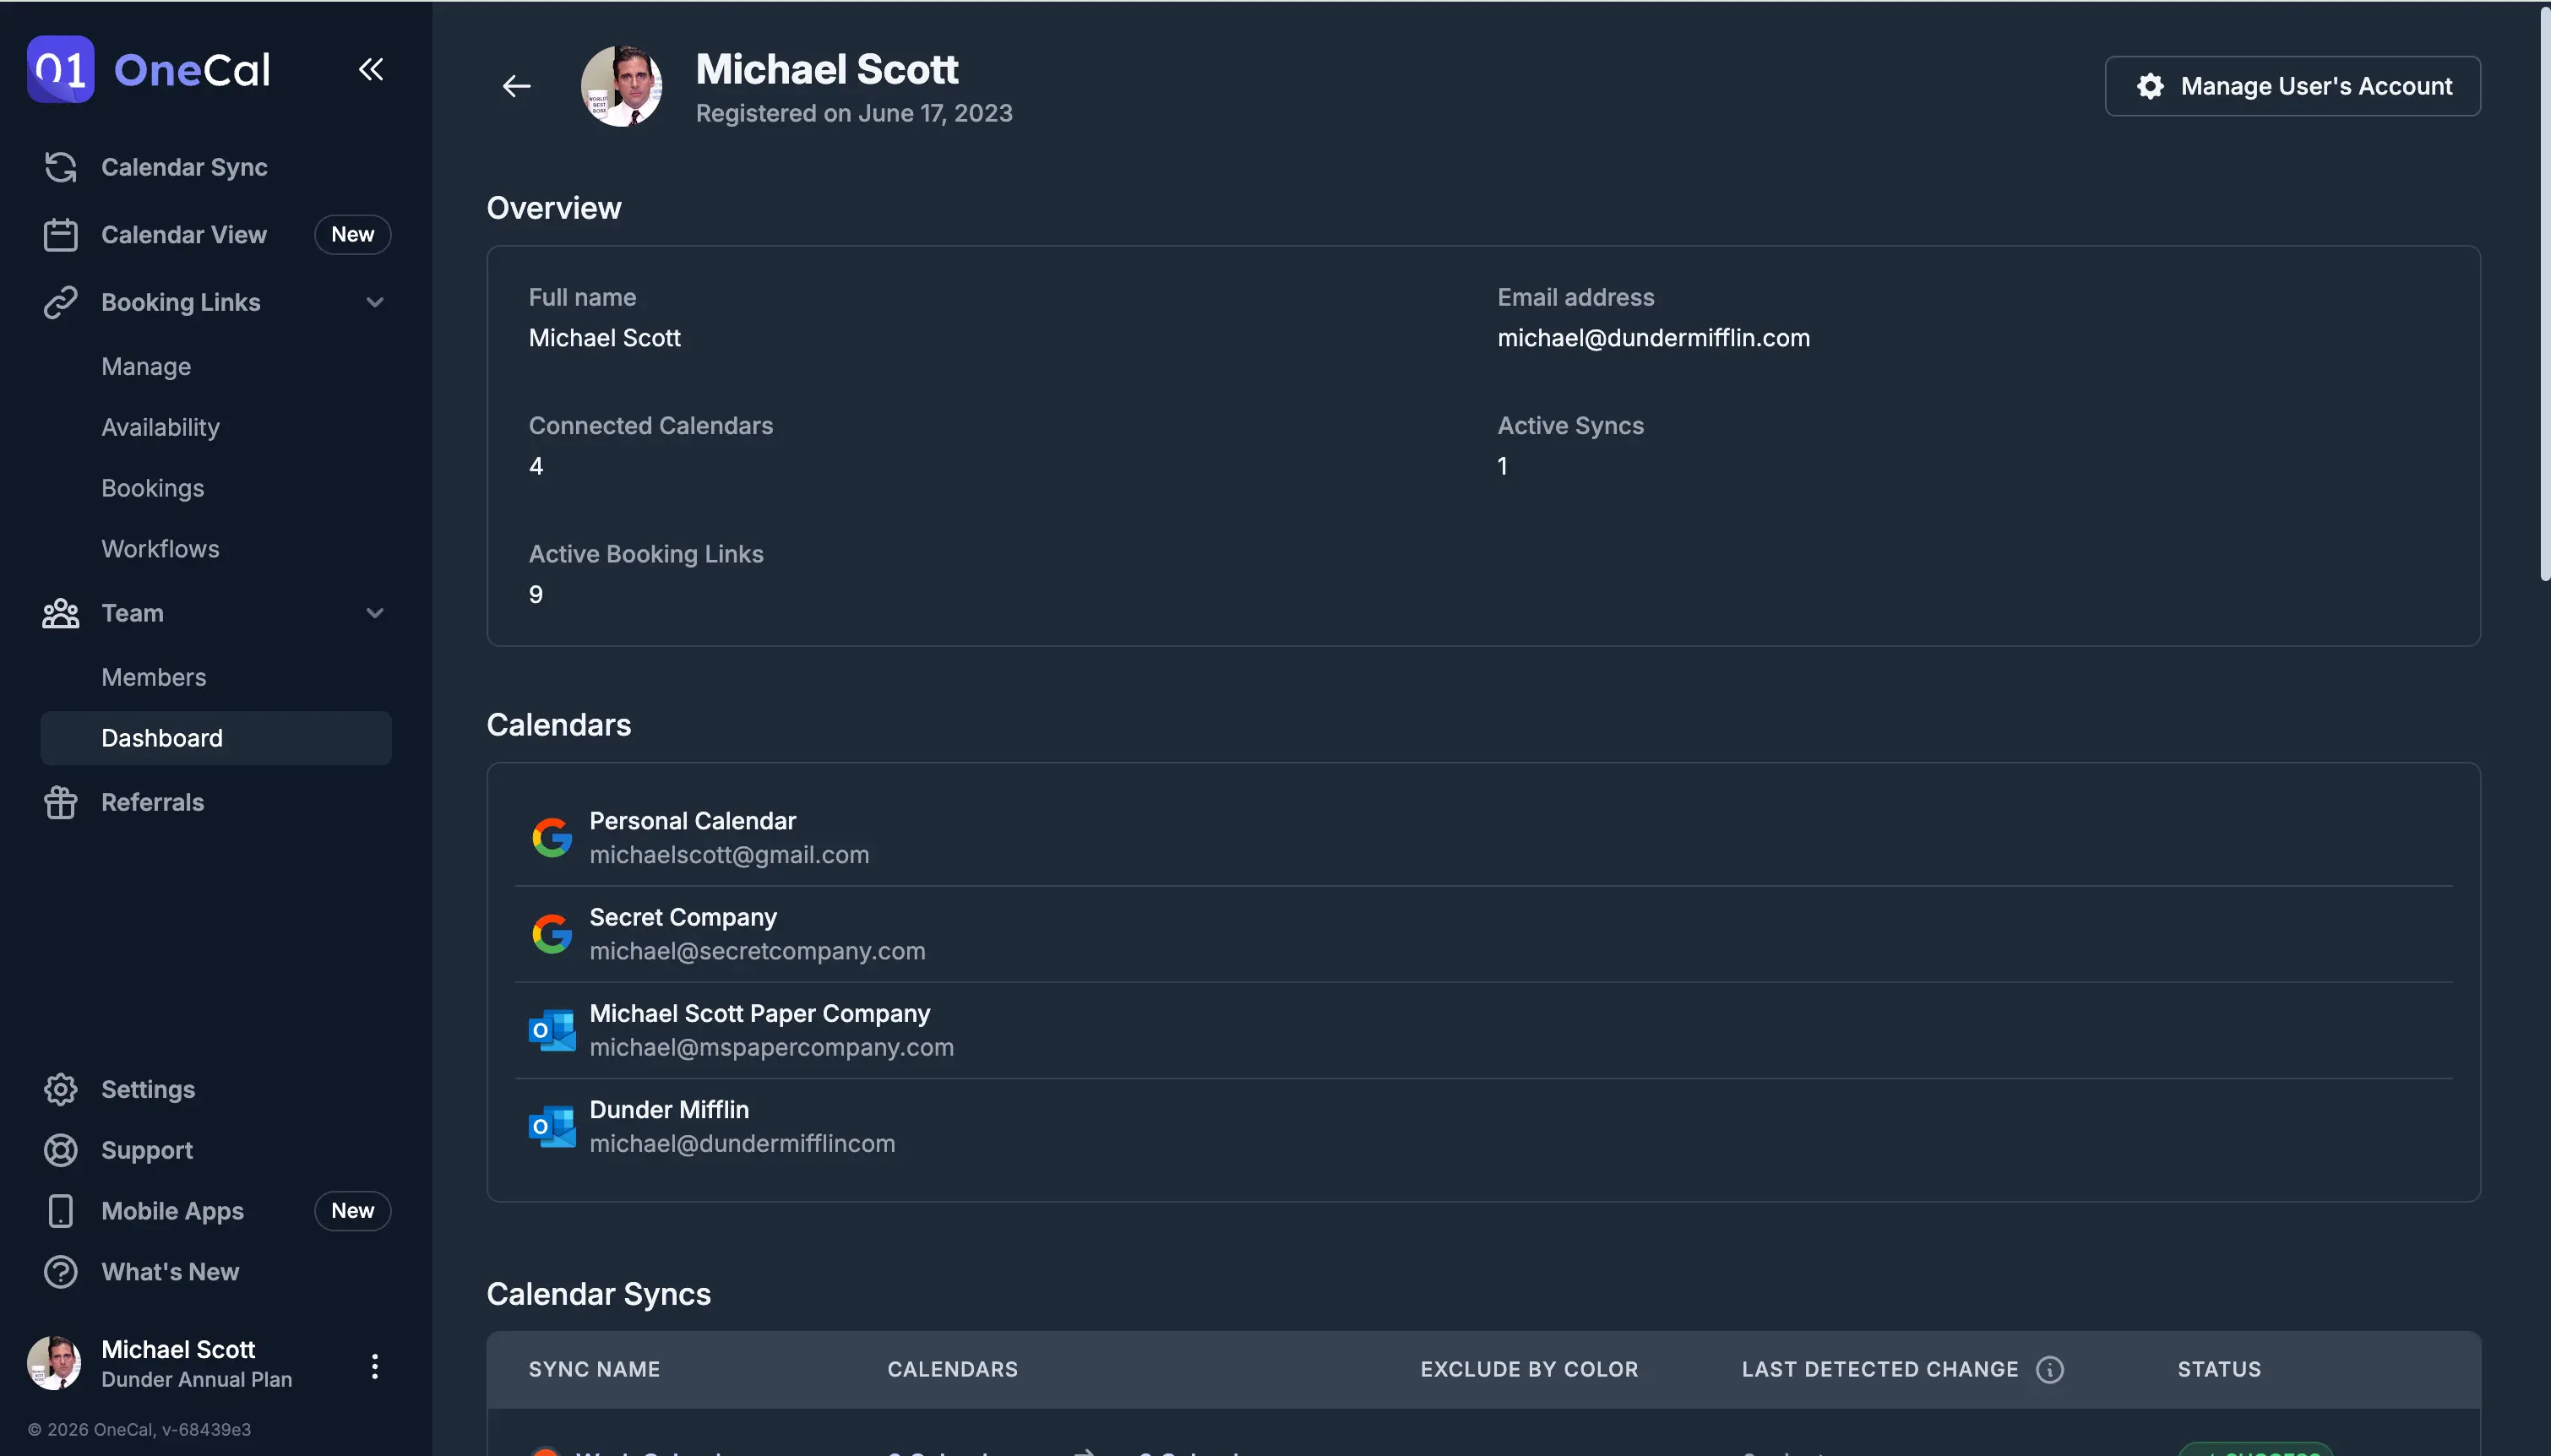The height and width of the screenshot is (1456, 2551).
Task: Click the OneCal logo icon
Action: pos(60,69)
